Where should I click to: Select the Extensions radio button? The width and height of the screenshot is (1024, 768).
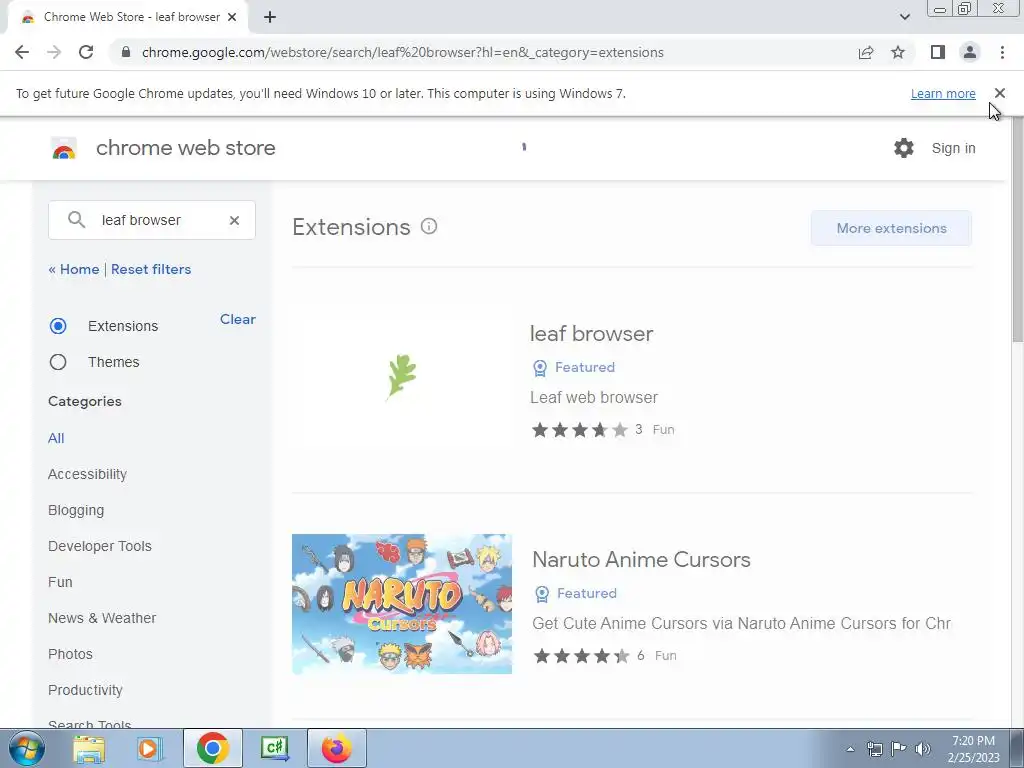click(x=58, y=326)
